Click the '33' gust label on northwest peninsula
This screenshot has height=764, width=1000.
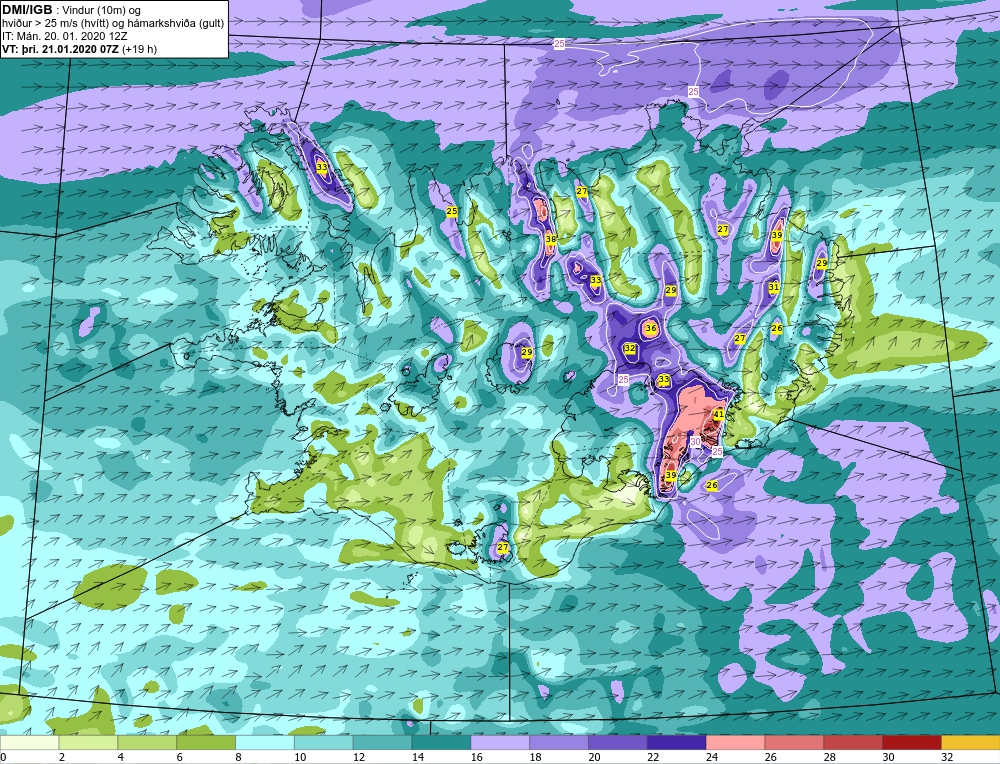tap(323, 167)
